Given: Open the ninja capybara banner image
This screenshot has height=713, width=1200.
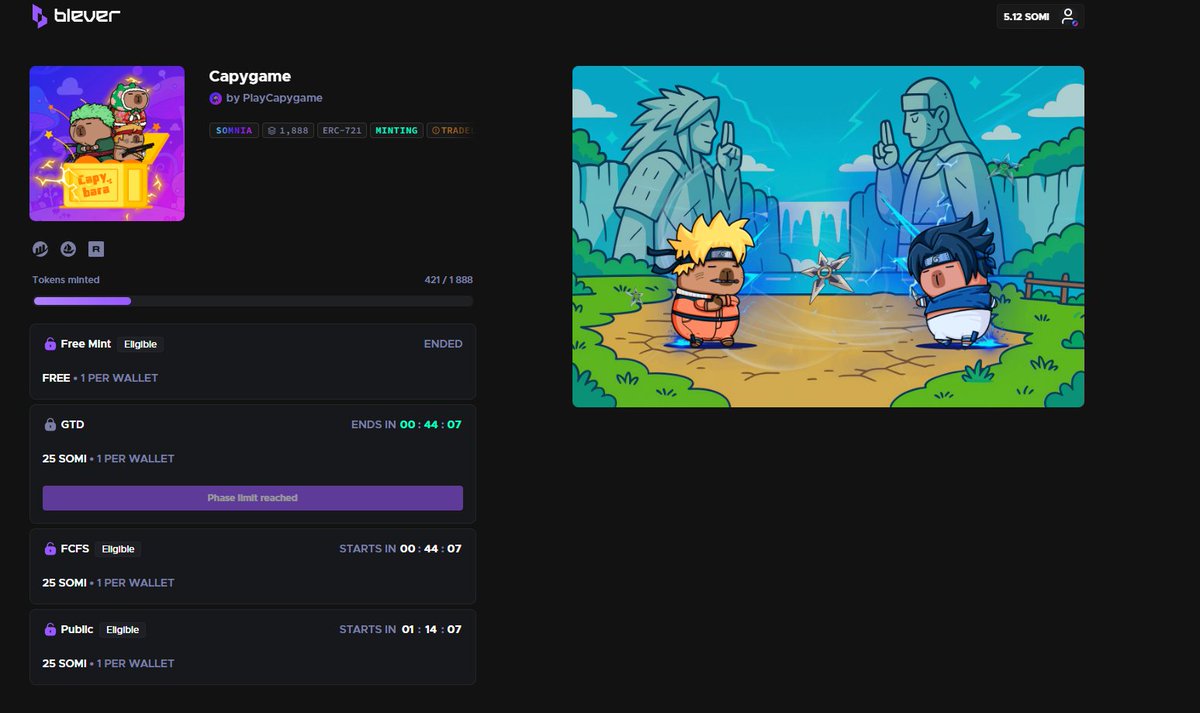Looking at the screenshot, I should (x=828, y=237).
